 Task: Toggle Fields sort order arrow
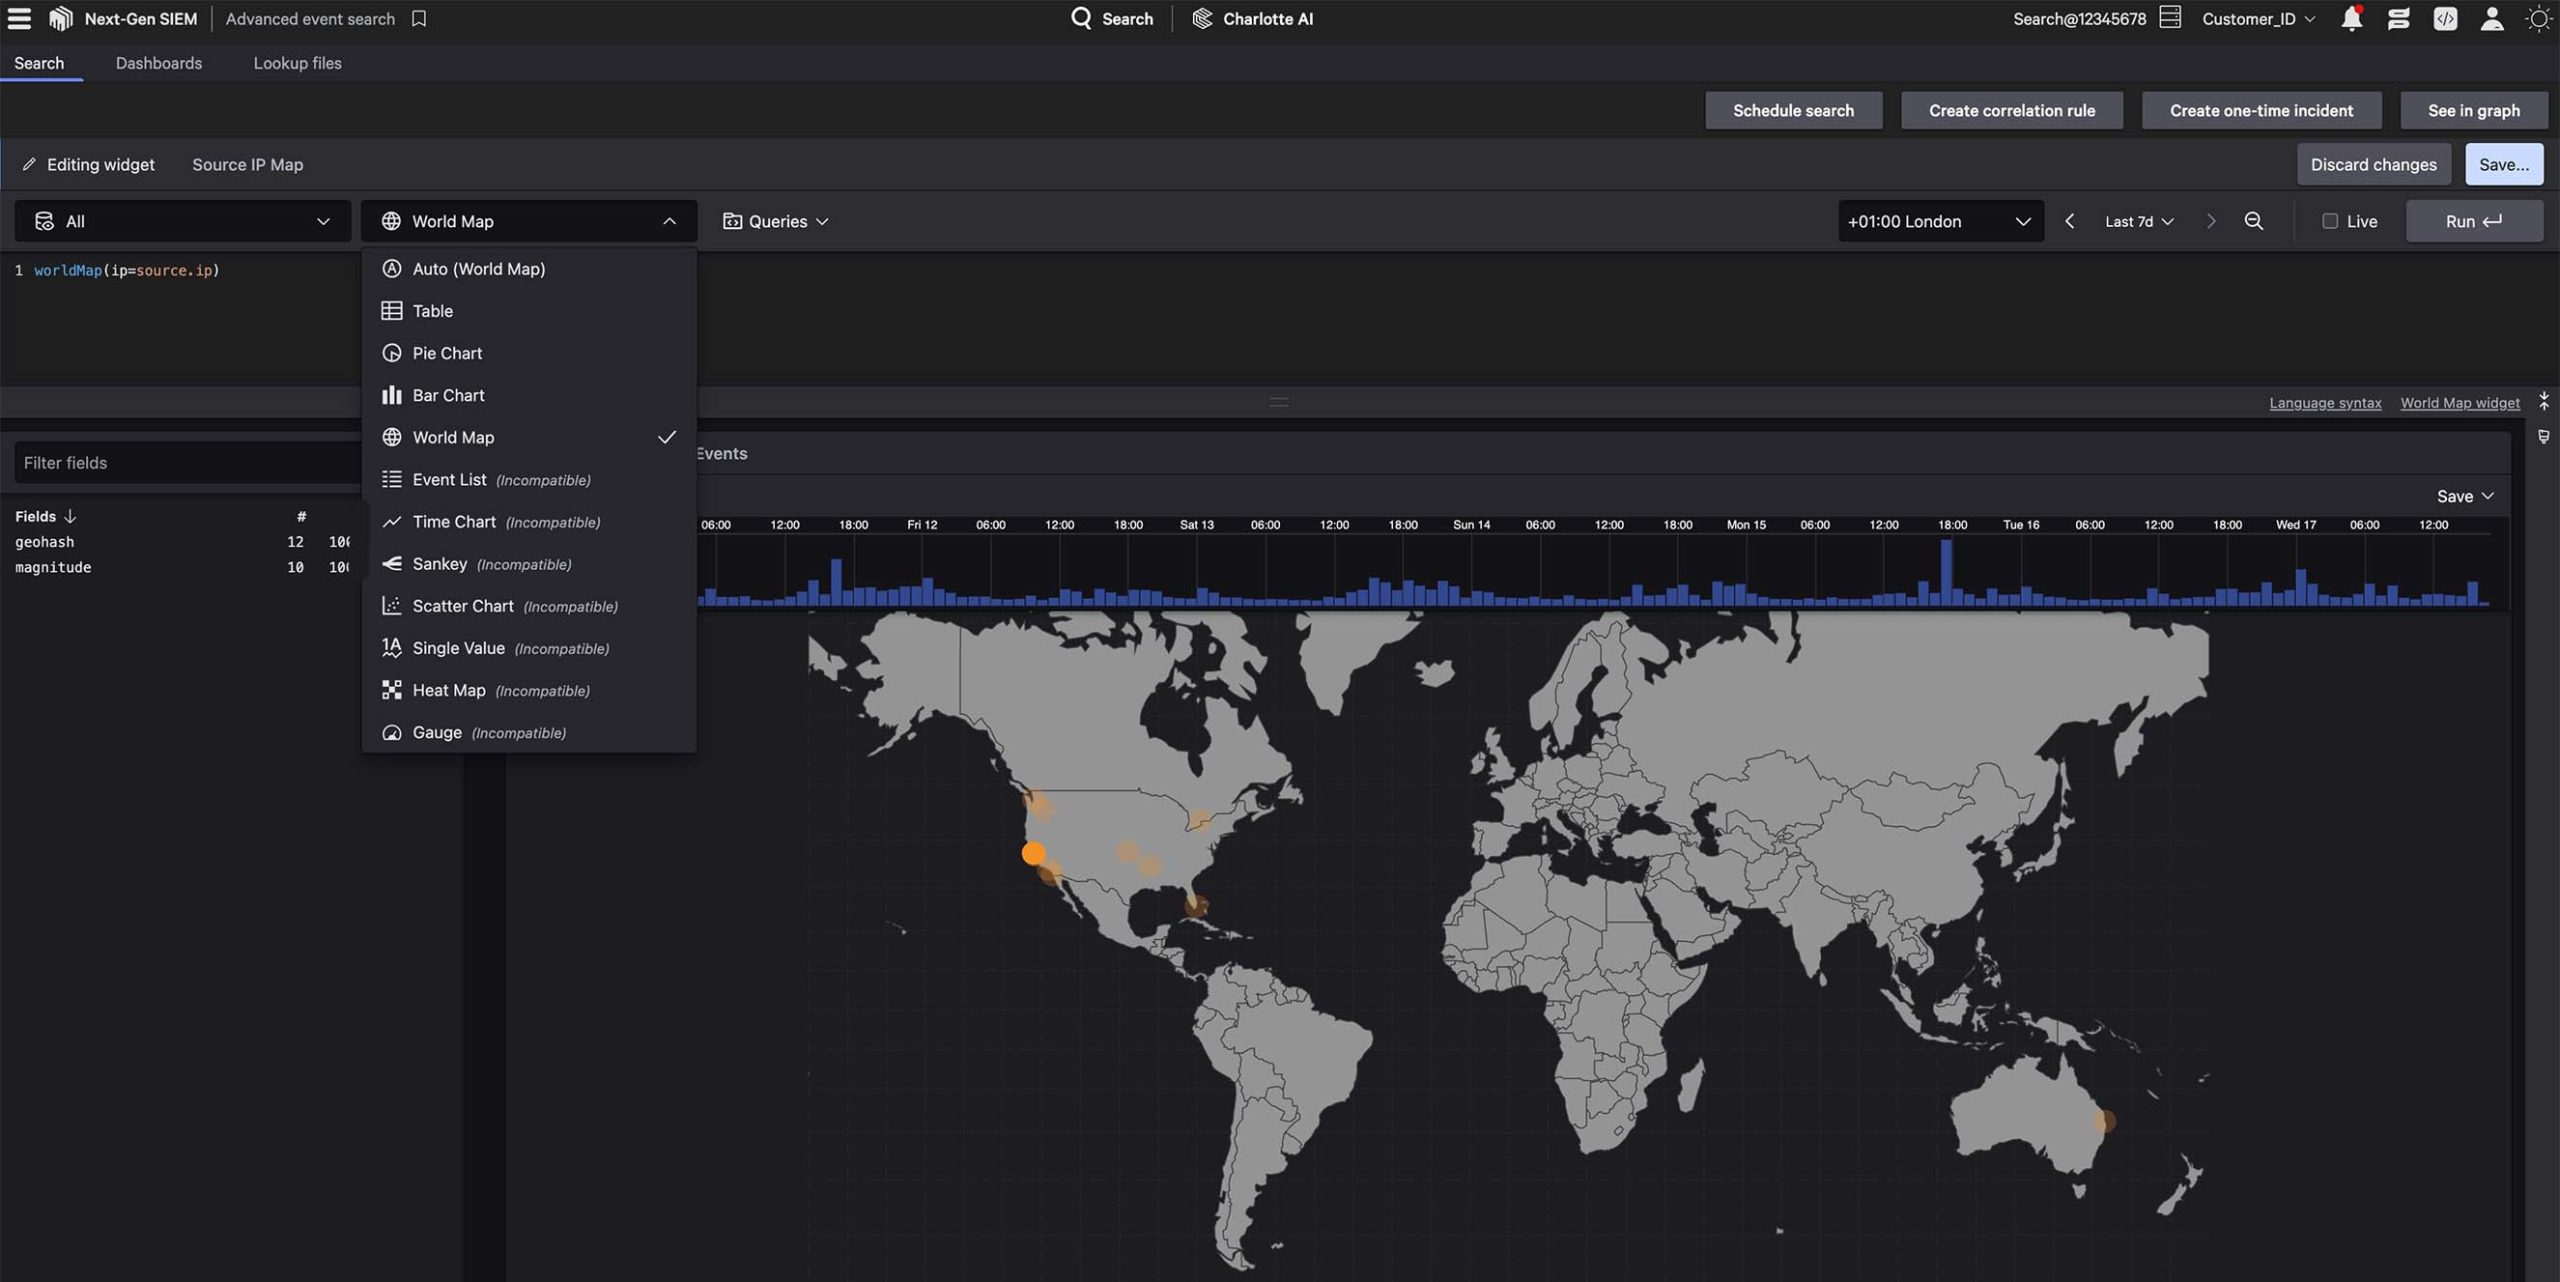tap(70, 516)
